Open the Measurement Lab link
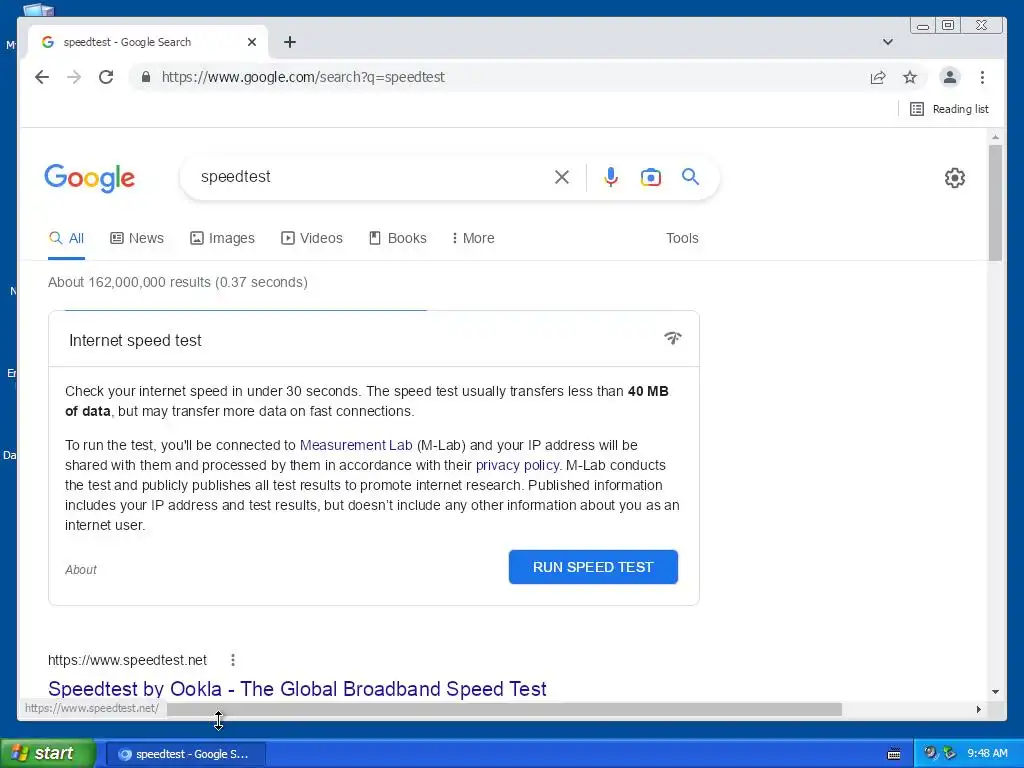Screen dimensions: 1024x768 pyautogui.click(x=356, y=445)
